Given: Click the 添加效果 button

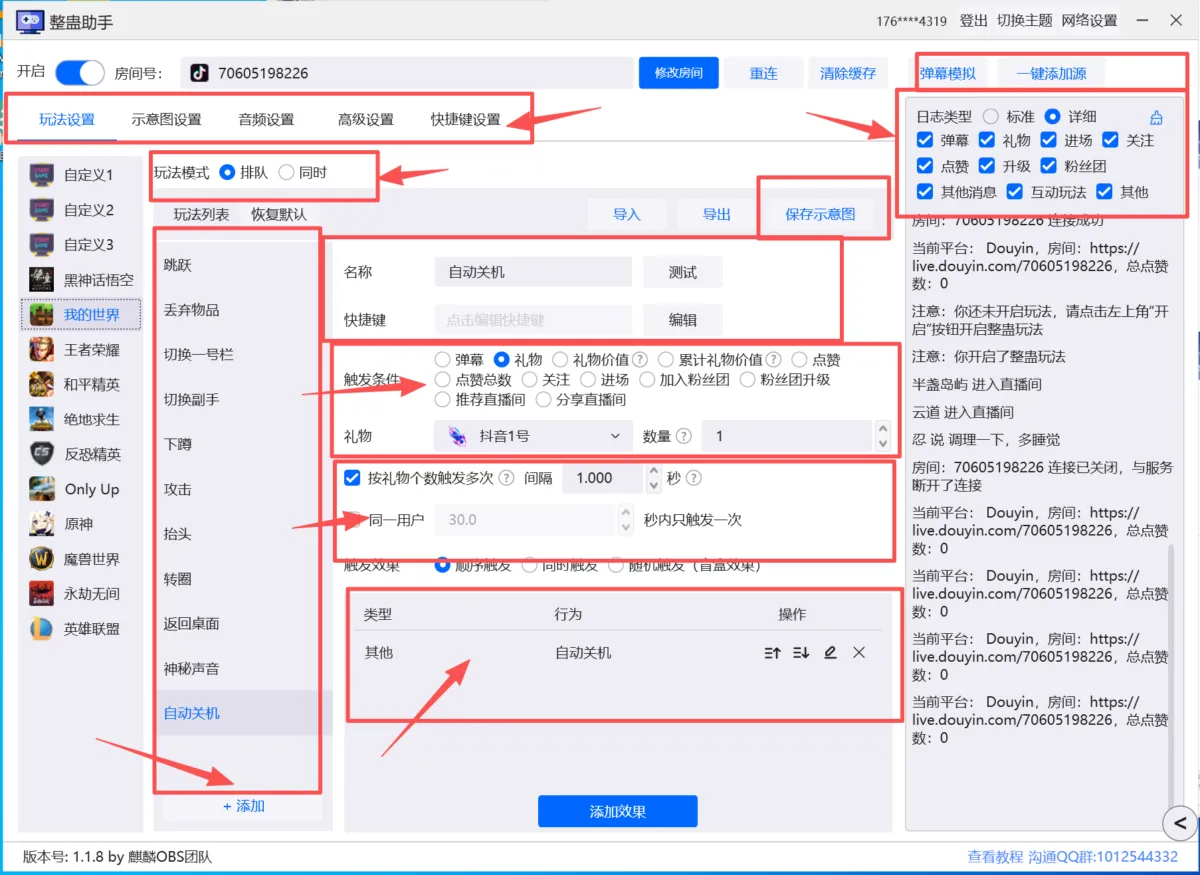Looking at the screenshot, I should coord(617,811).
